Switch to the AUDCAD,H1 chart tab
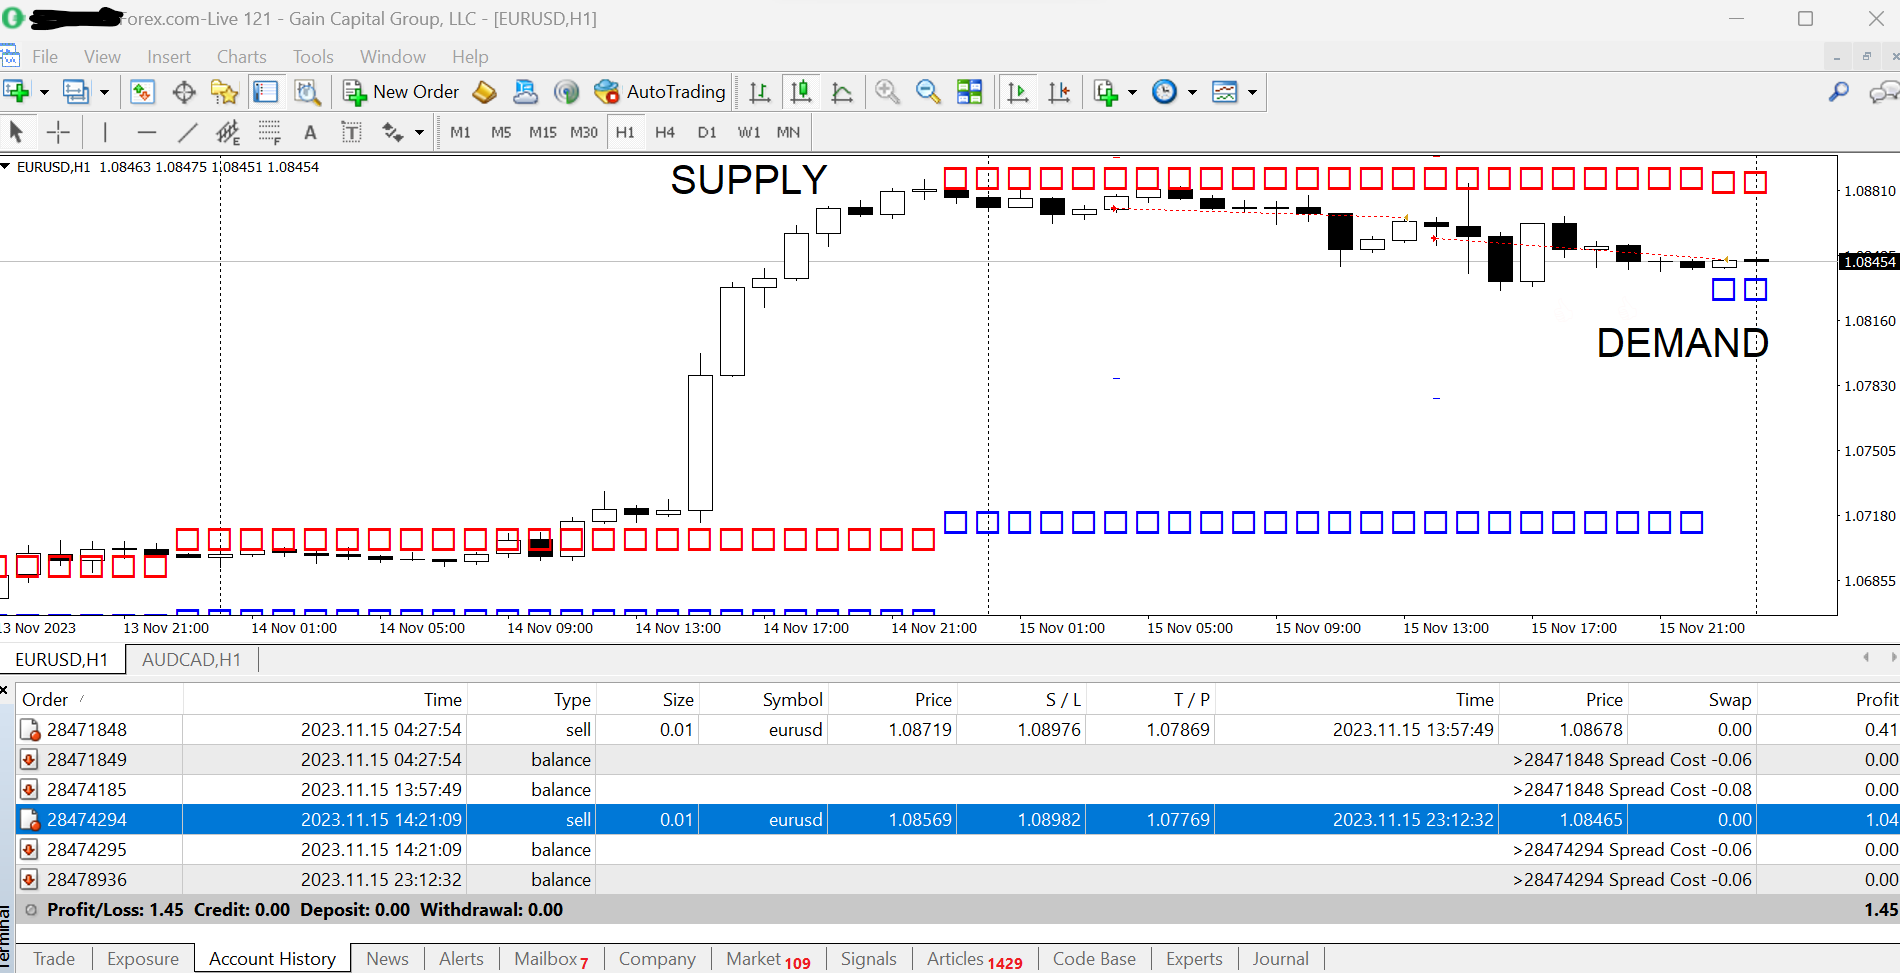This screenshot has width=1900, height=973. (191, 660)
